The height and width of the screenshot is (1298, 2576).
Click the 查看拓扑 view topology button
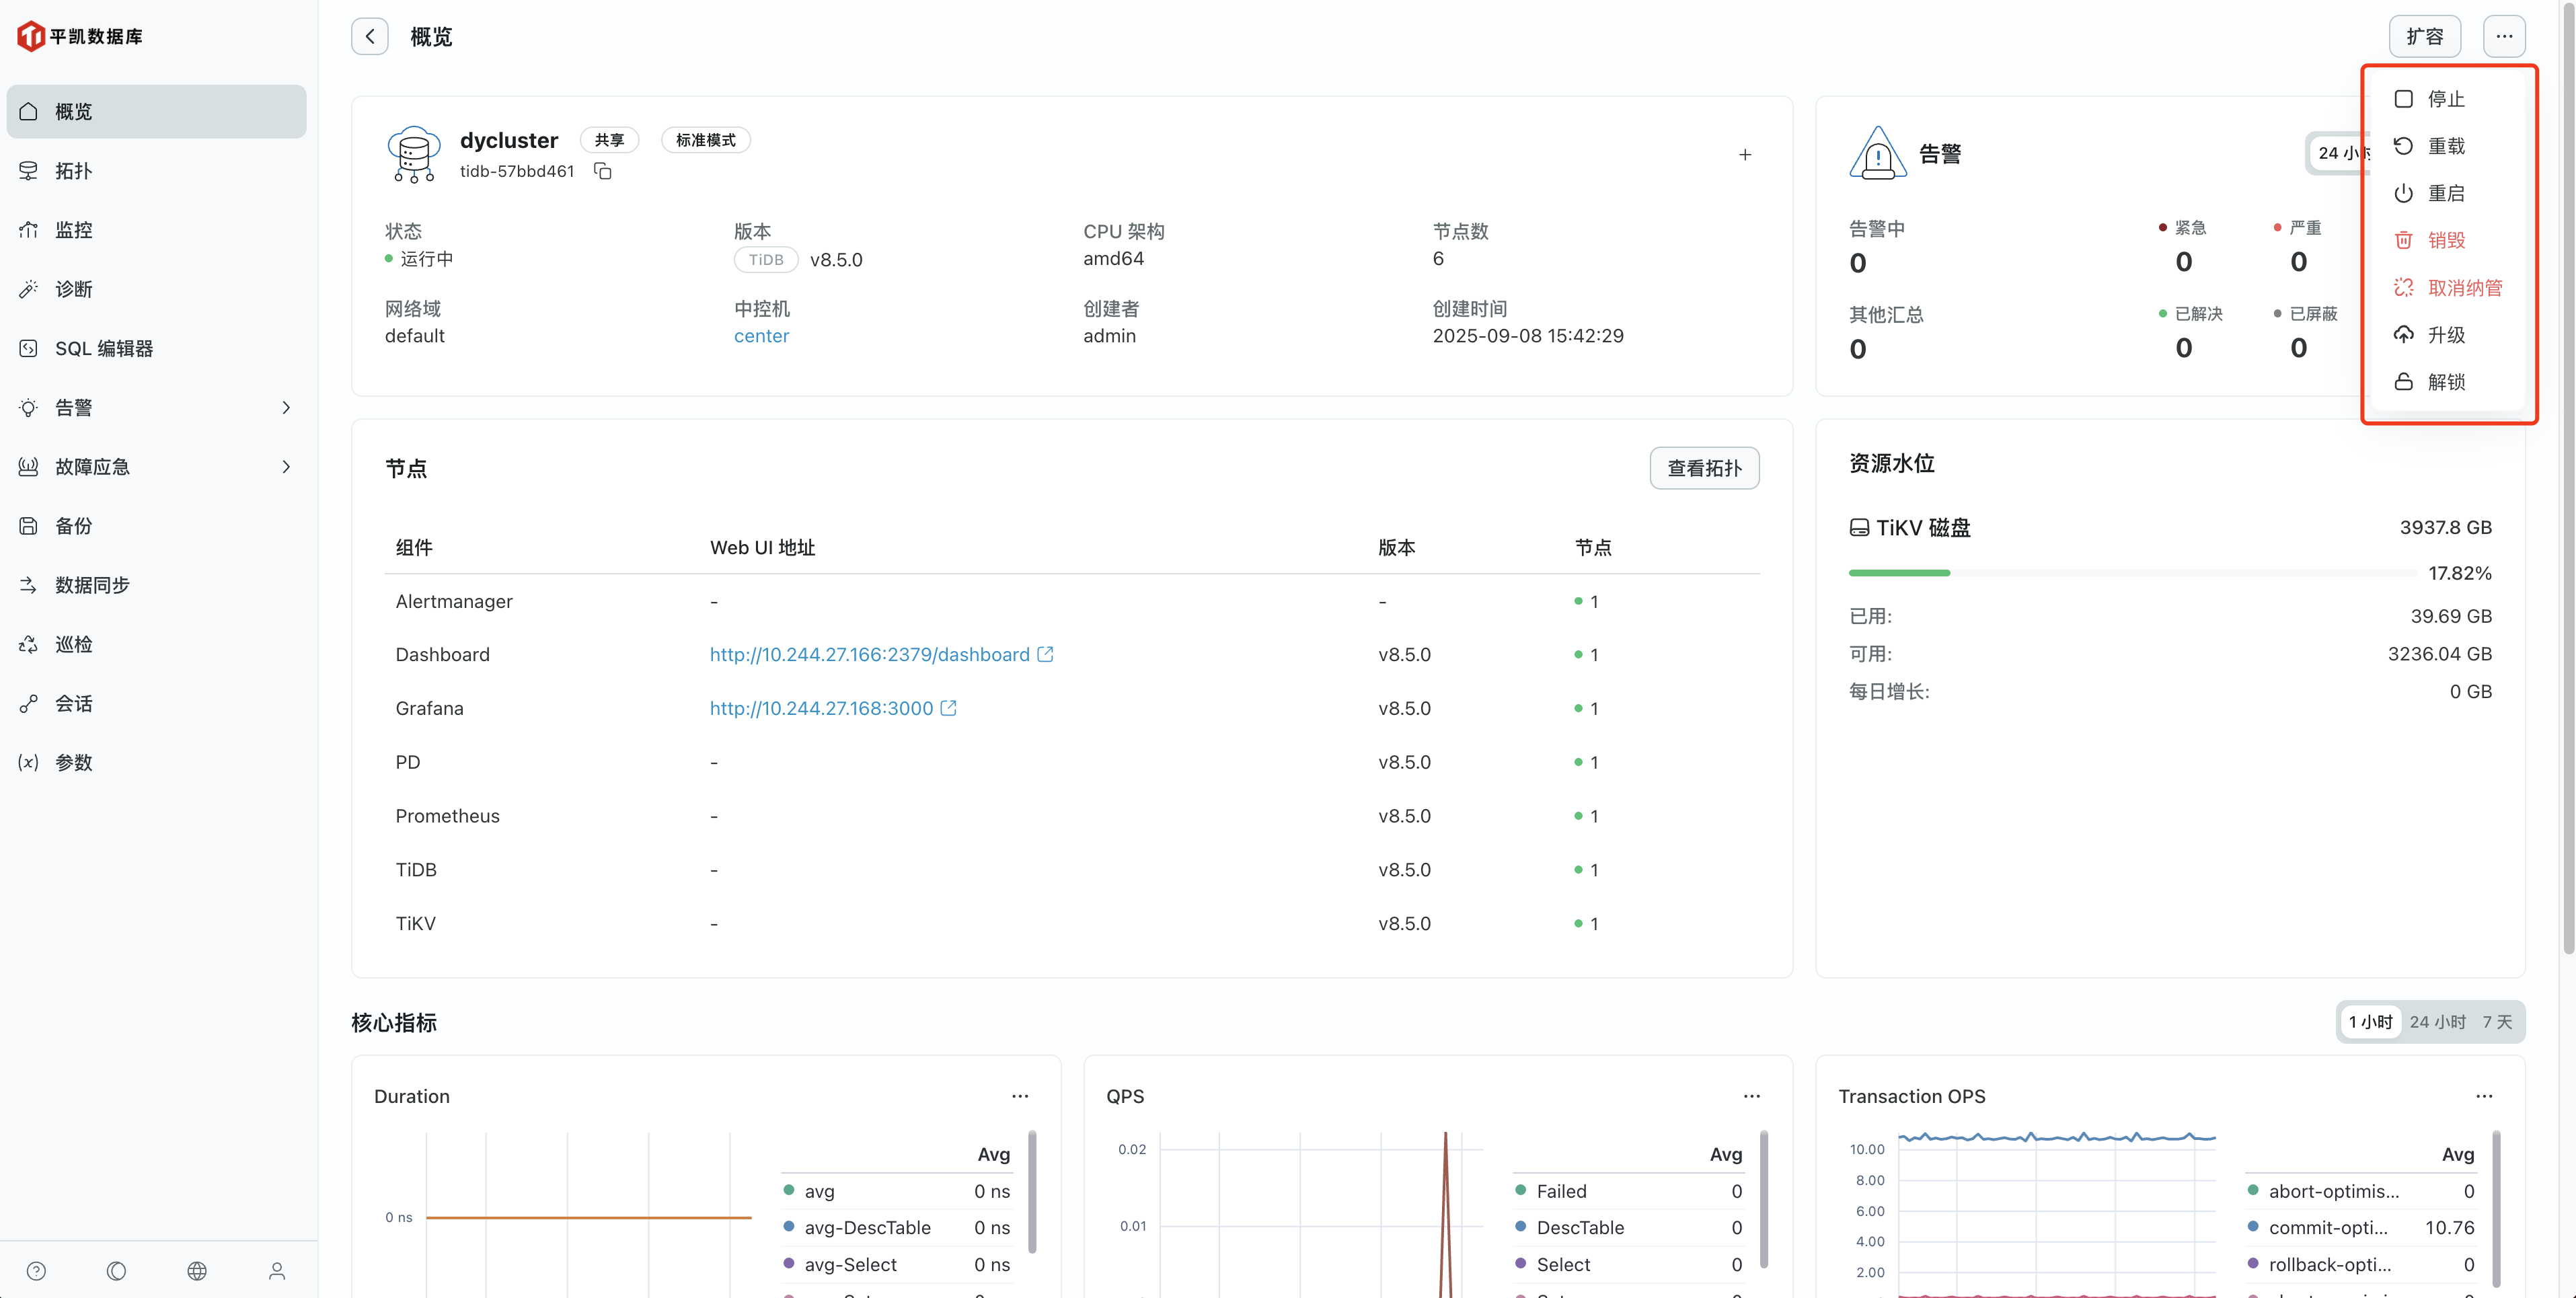tap(1704, 468)
